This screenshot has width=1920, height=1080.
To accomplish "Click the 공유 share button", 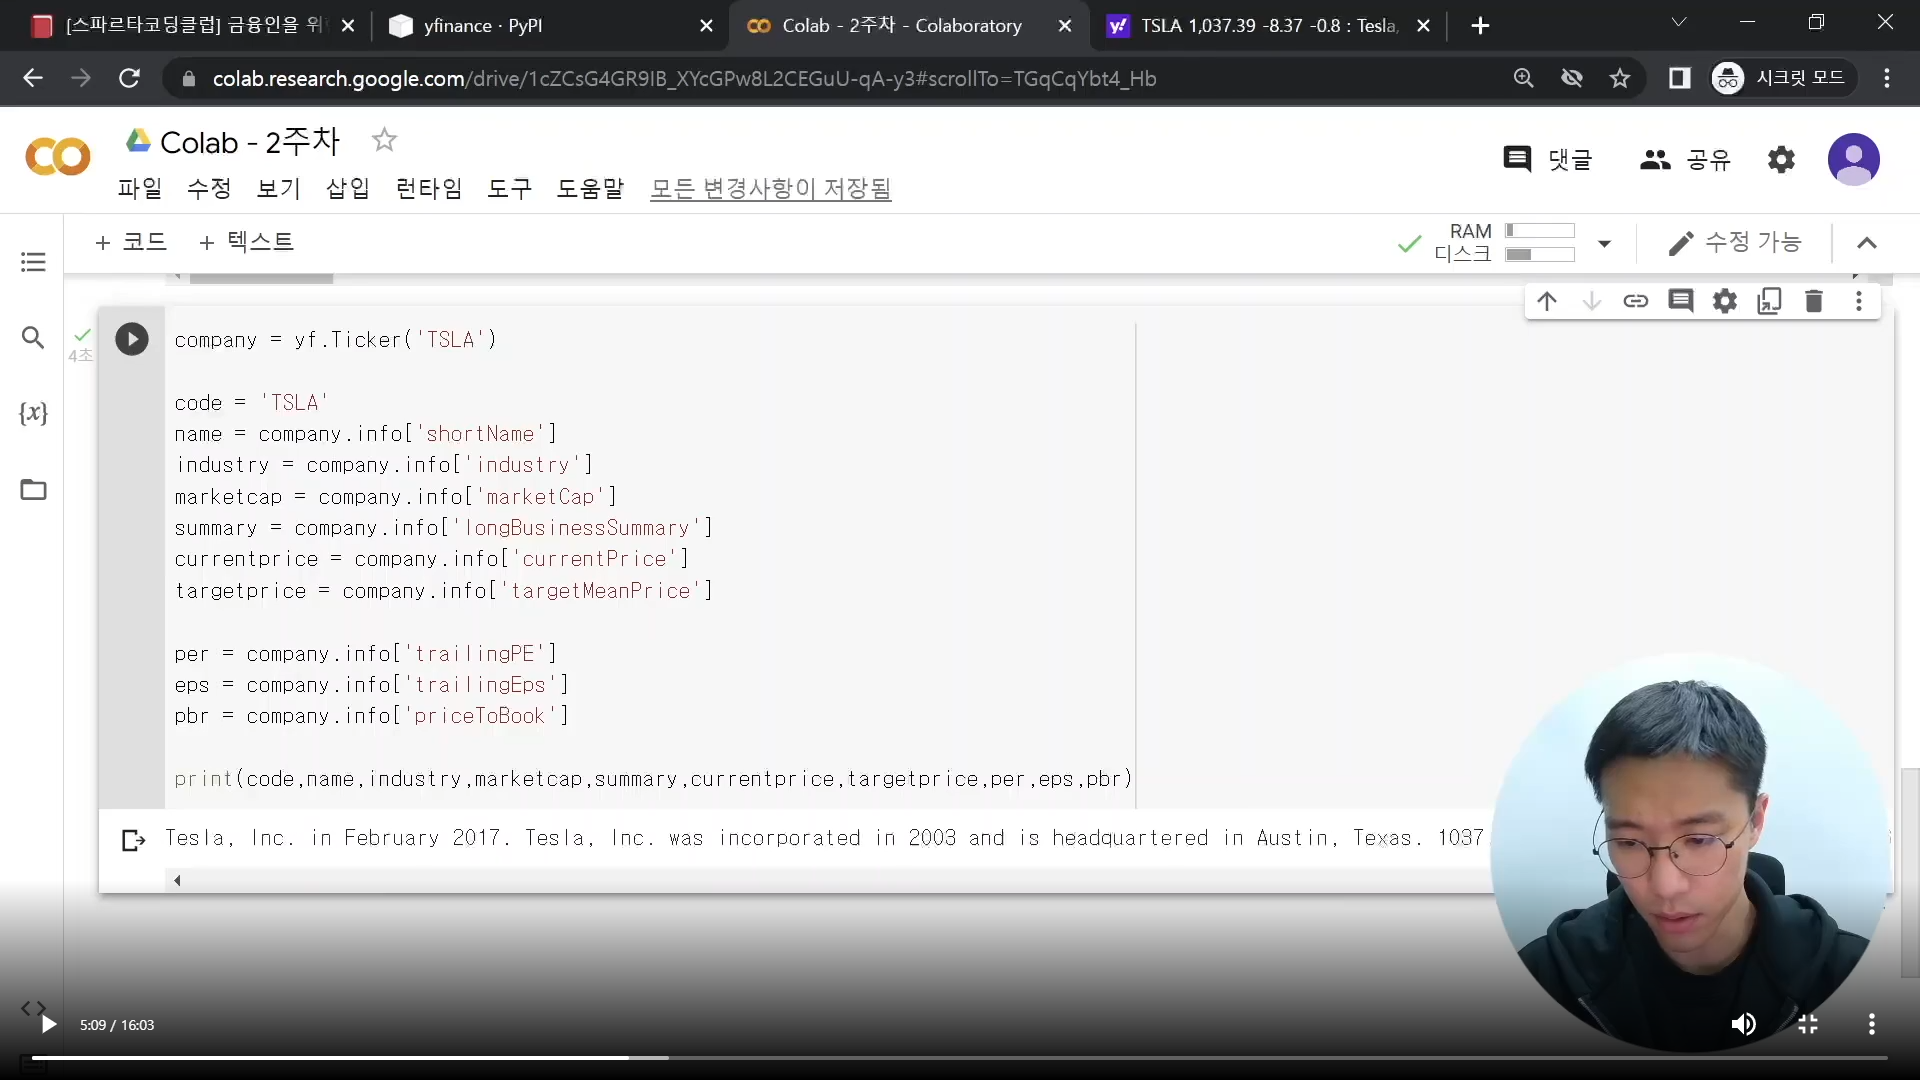I will (x=1686, y=159).
